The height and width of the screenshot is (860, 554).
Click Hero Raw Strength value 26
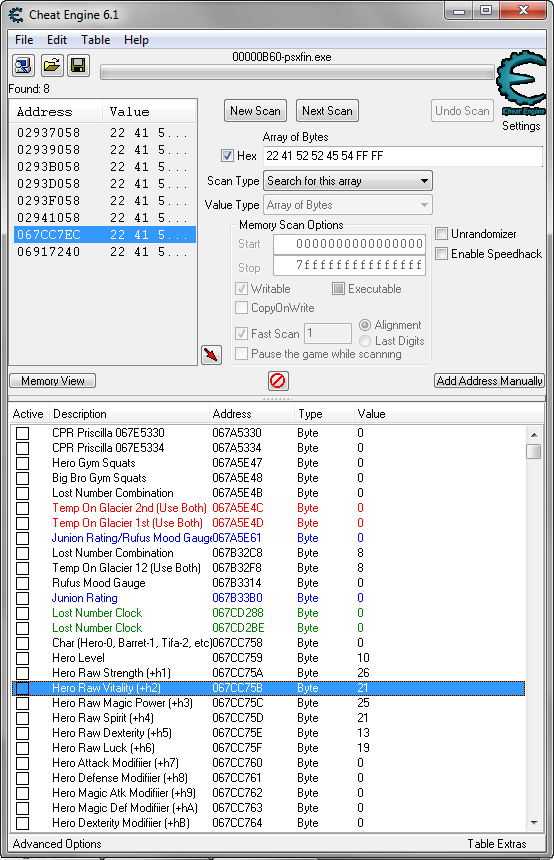pos(363,673)
